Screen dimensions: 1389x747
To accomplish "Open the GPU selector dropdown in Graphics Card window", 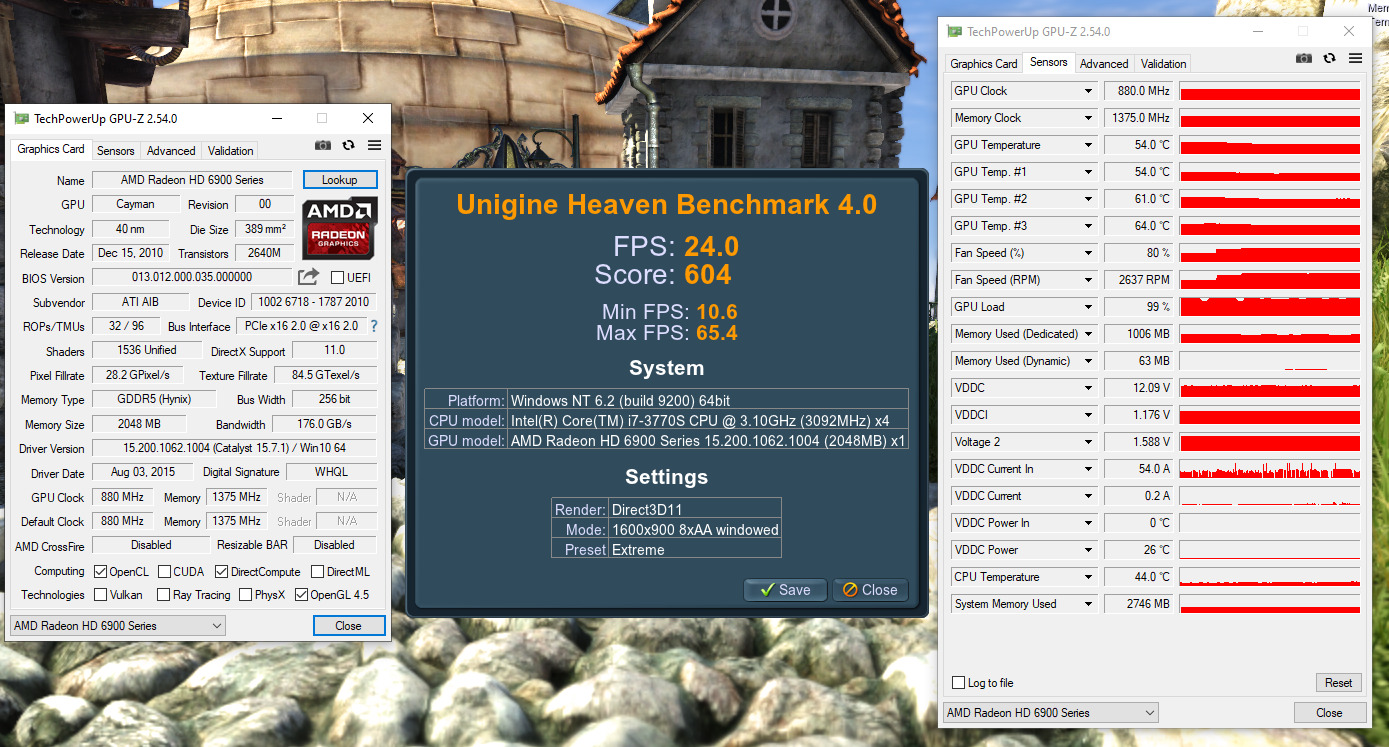I will (117, 626).
